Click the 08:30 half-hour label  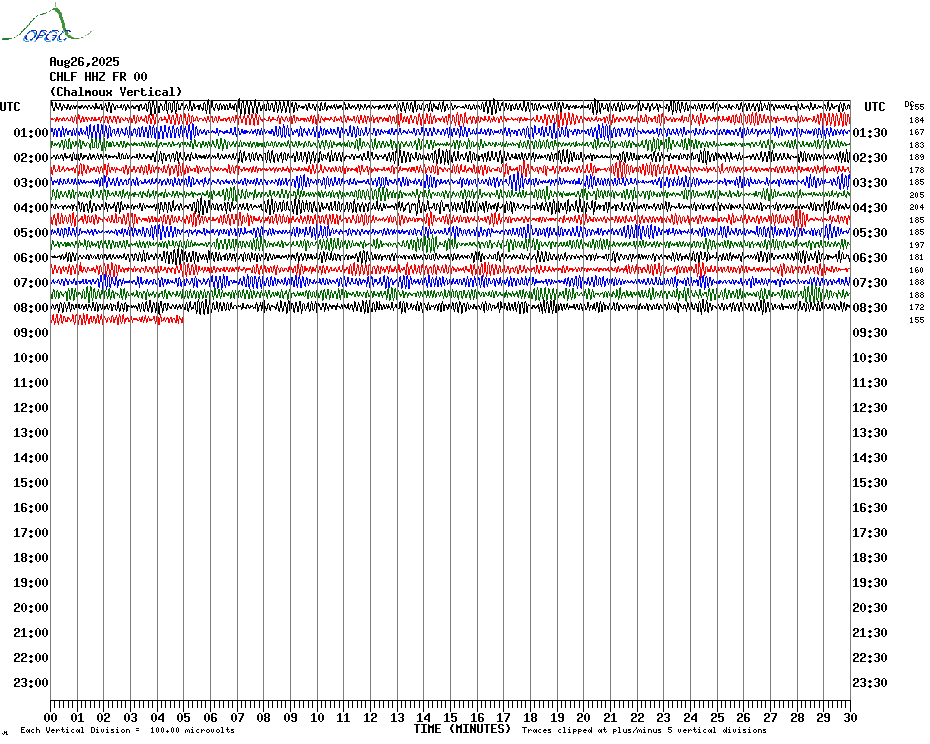[x=870, y=307]
